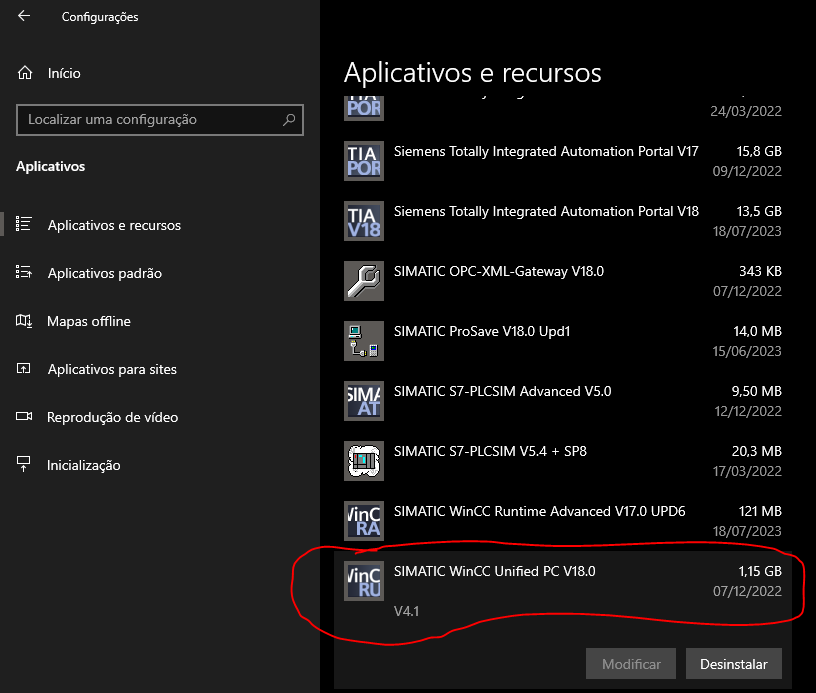Focus the Localizar uma configuração search box
Screen dimensions: 816x693
coord(150,120)
